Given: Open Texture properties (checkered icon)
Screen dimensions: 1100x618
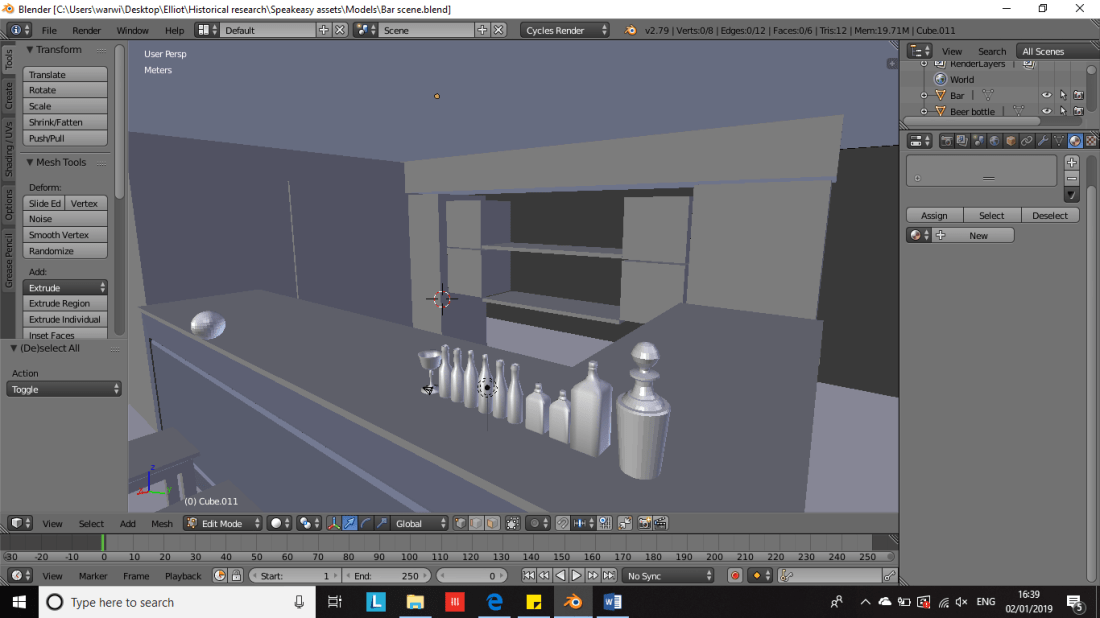Looking at the screenshot, I should pyautogui.click(x=1089, y=140).
